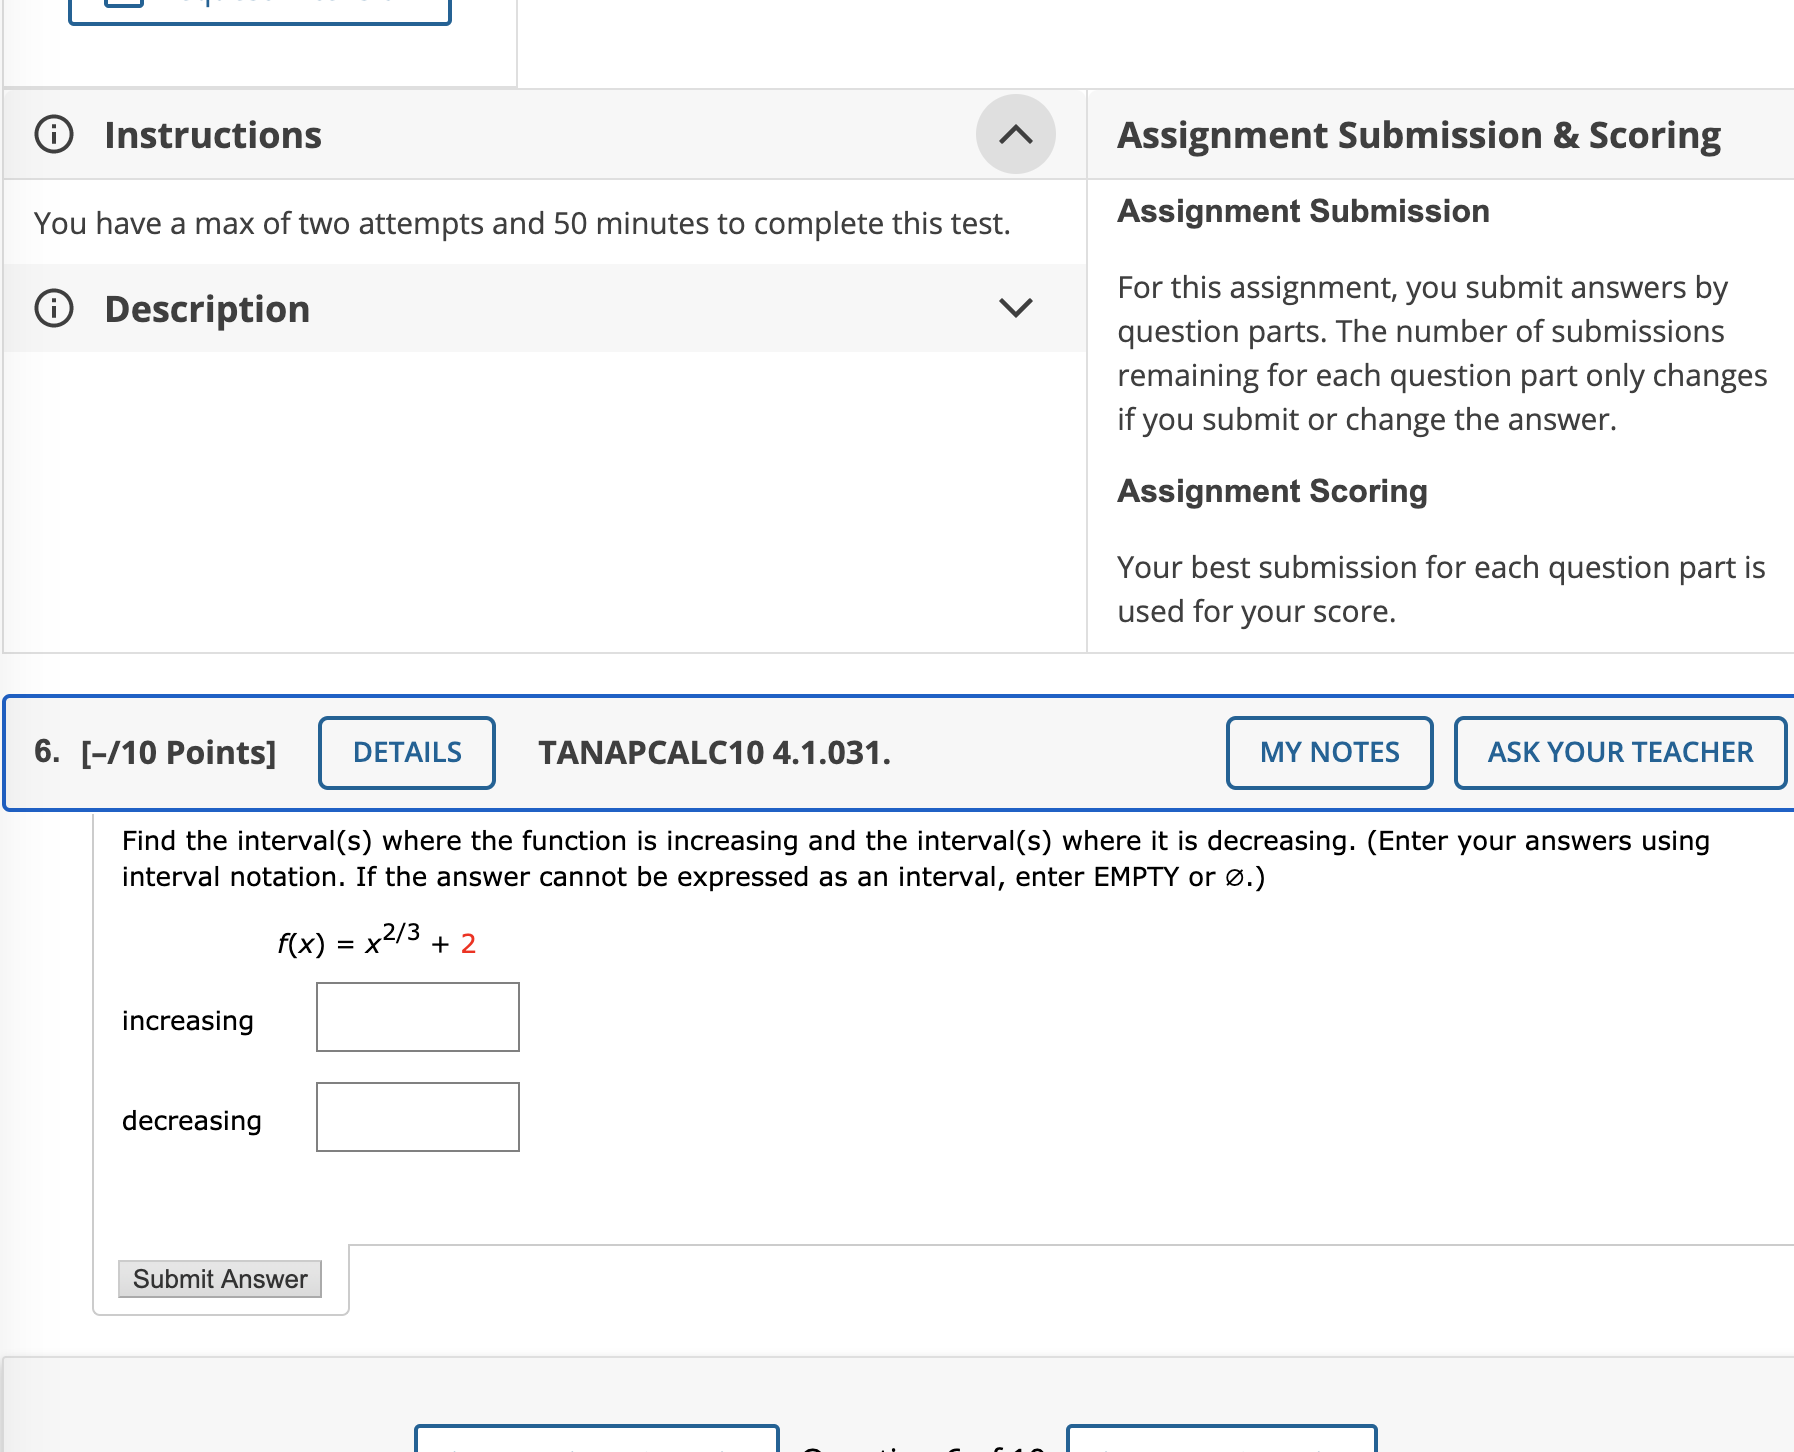The image size is (1794, 1452).
Task: Click the increasing interval input box
Action: pyautogui.click(x=417, y=1017)
